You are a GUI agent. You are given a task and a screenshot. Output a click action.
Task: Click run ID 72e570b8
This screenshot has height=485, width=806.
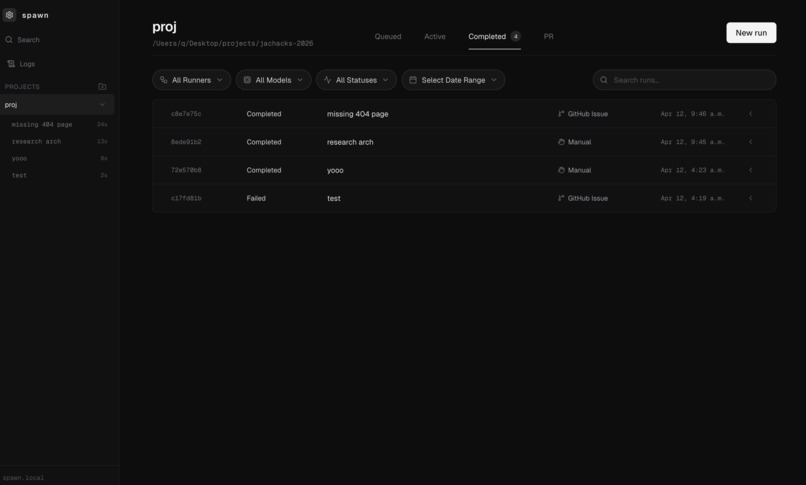coord(186,170)
